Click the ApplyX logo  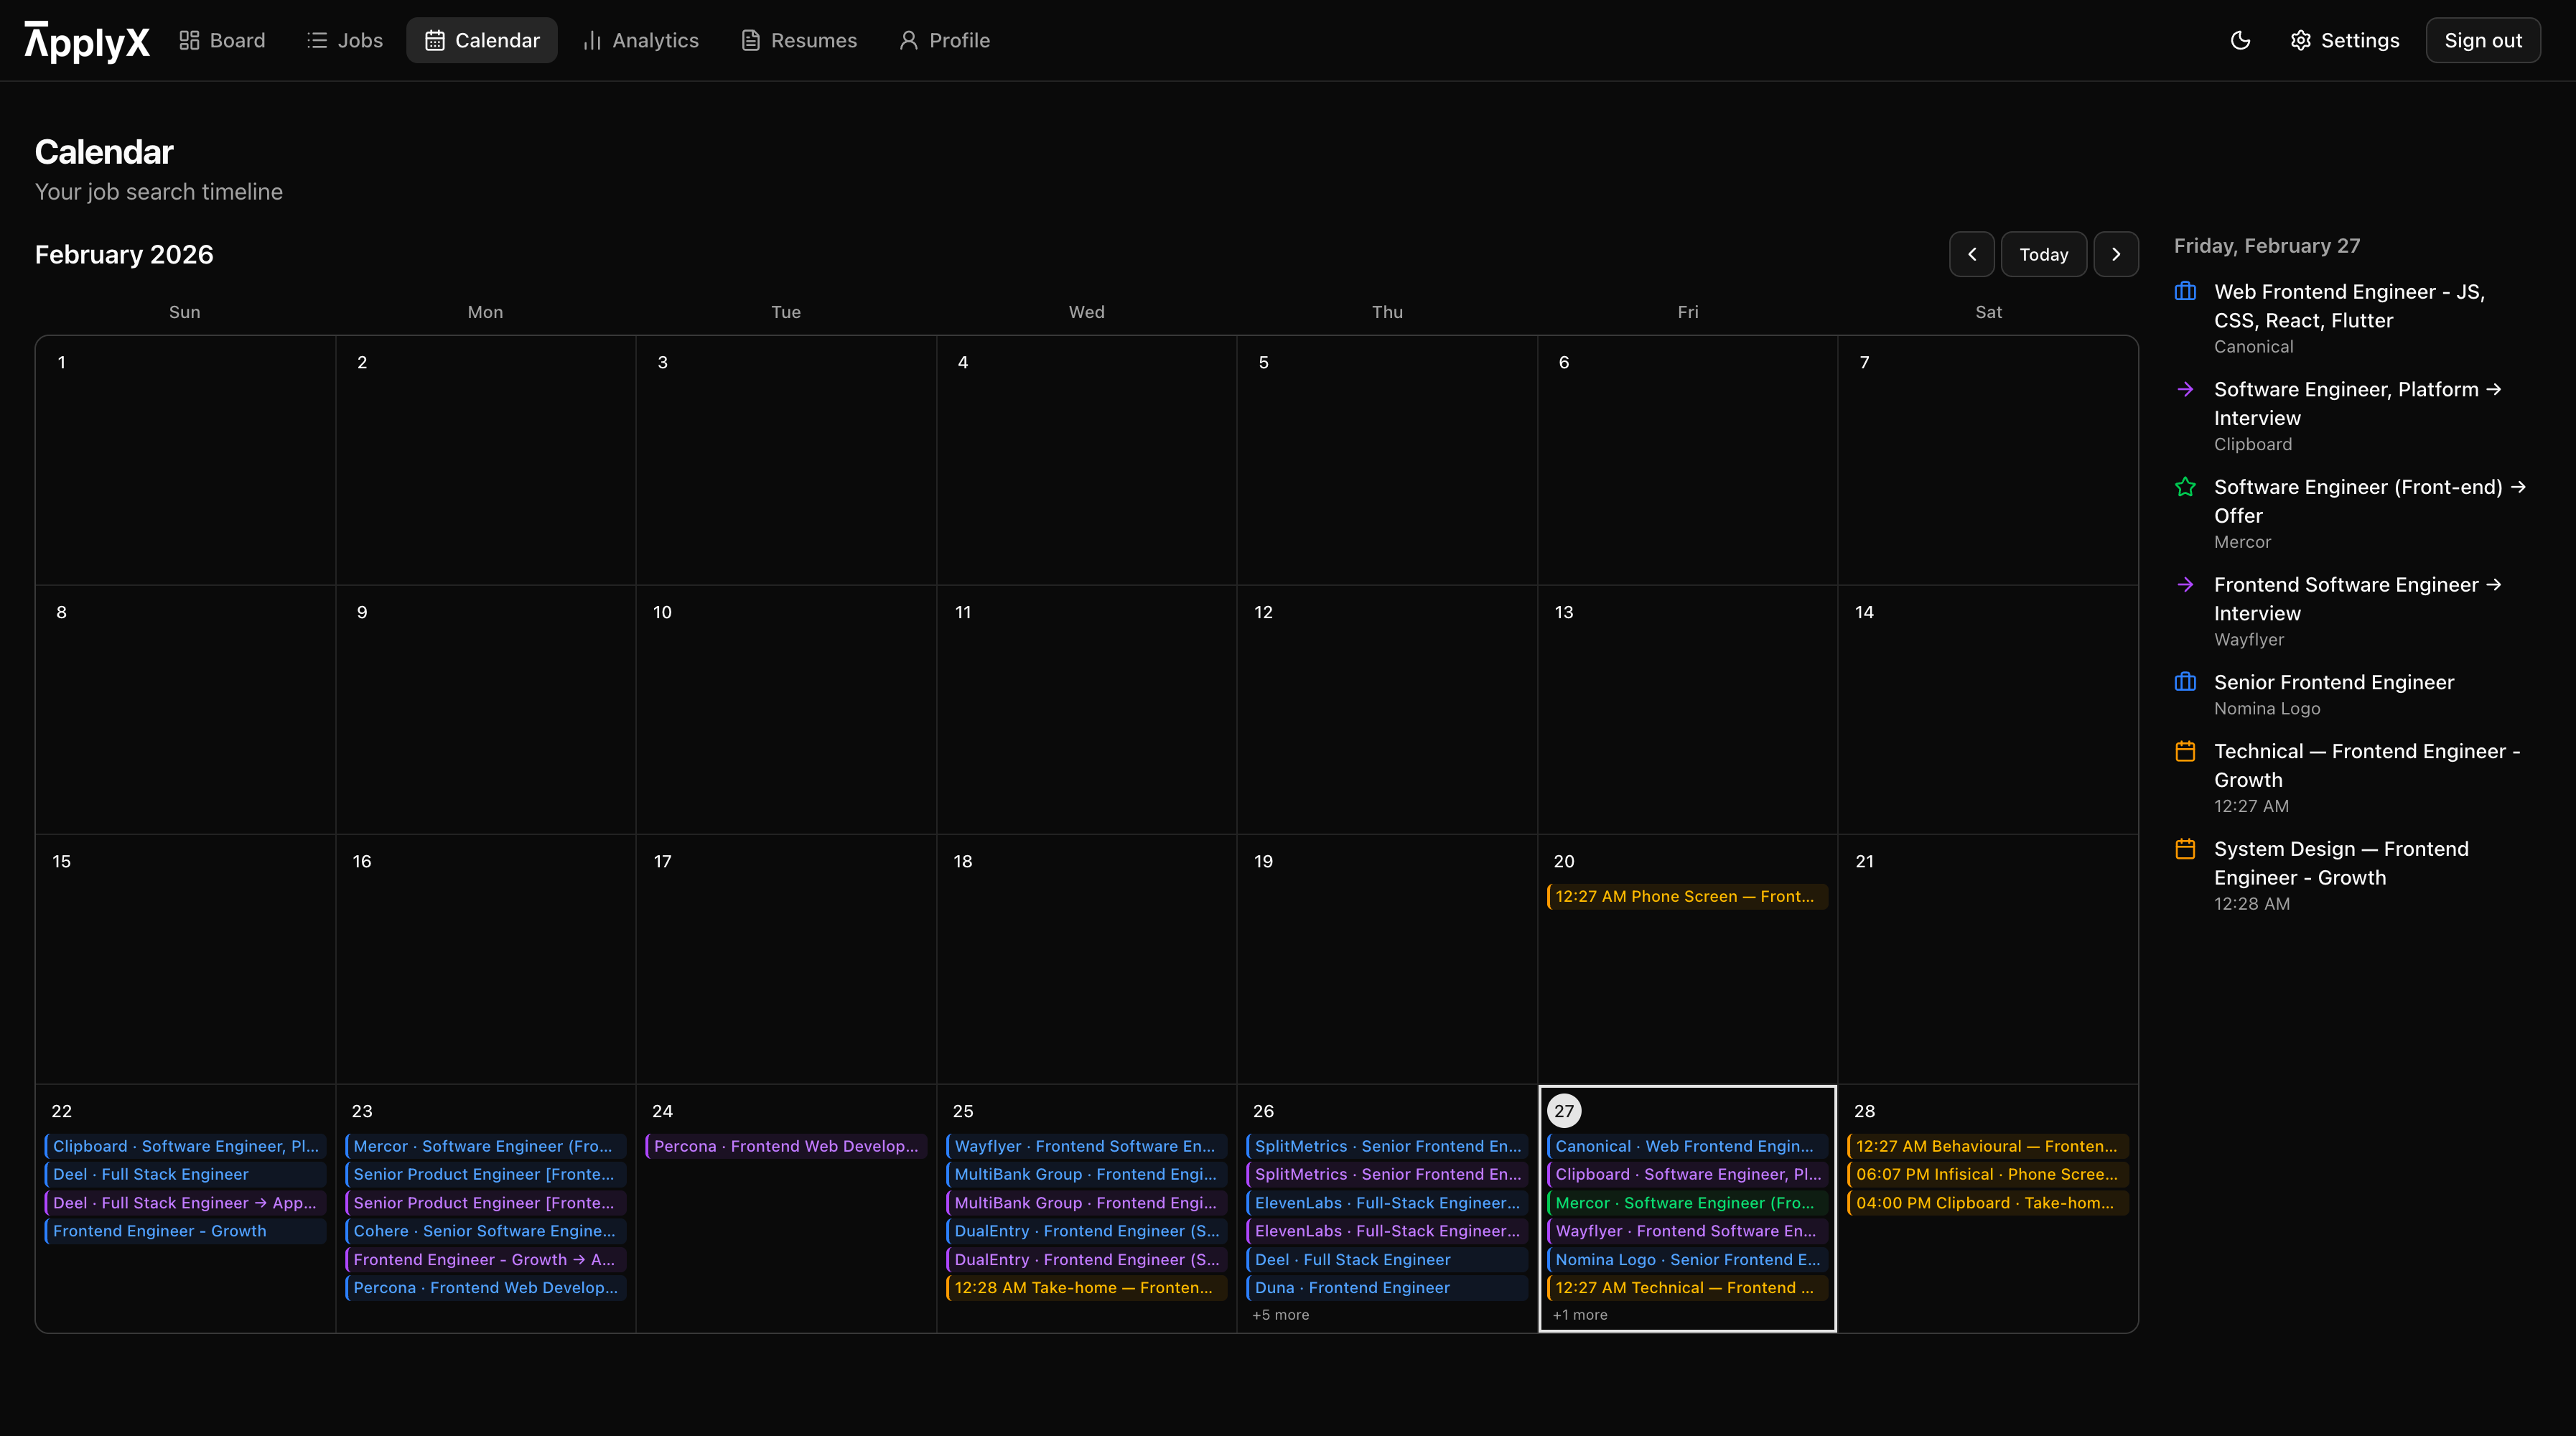(87, 41)
